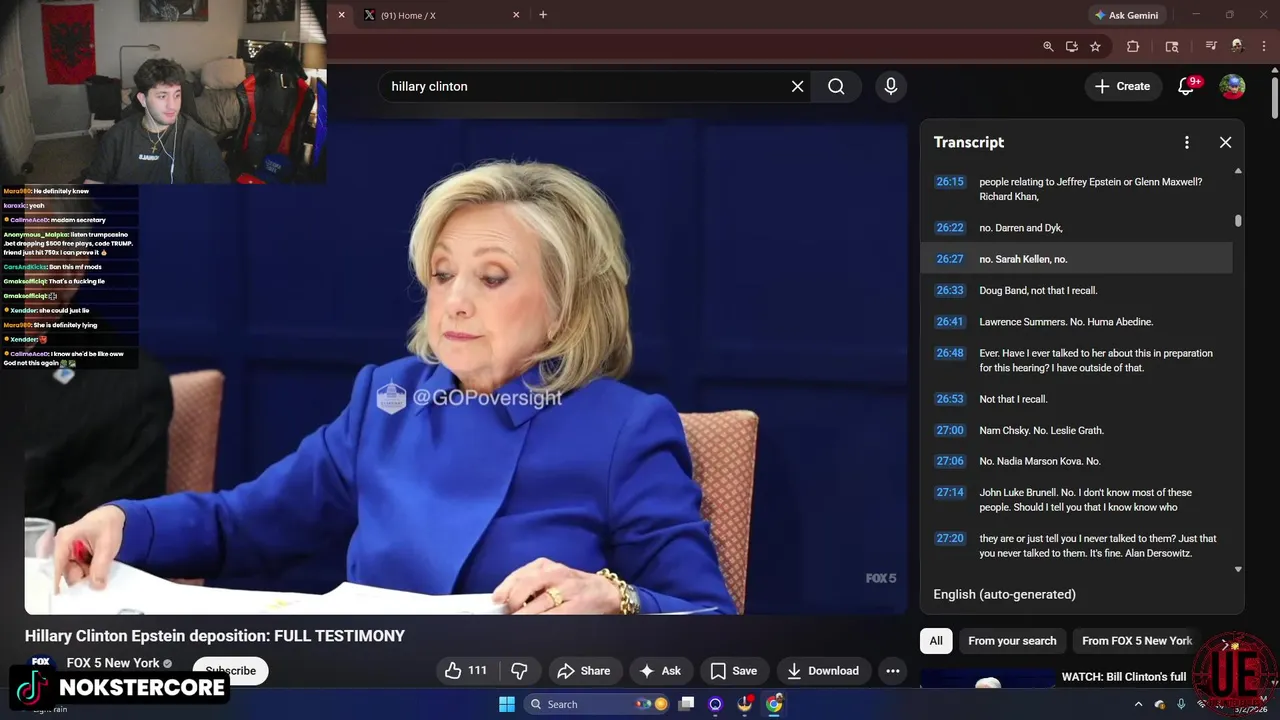Show hidden system tray icons chevron
This screenshot has width=1280, height=720.
tap(1138, 704)
